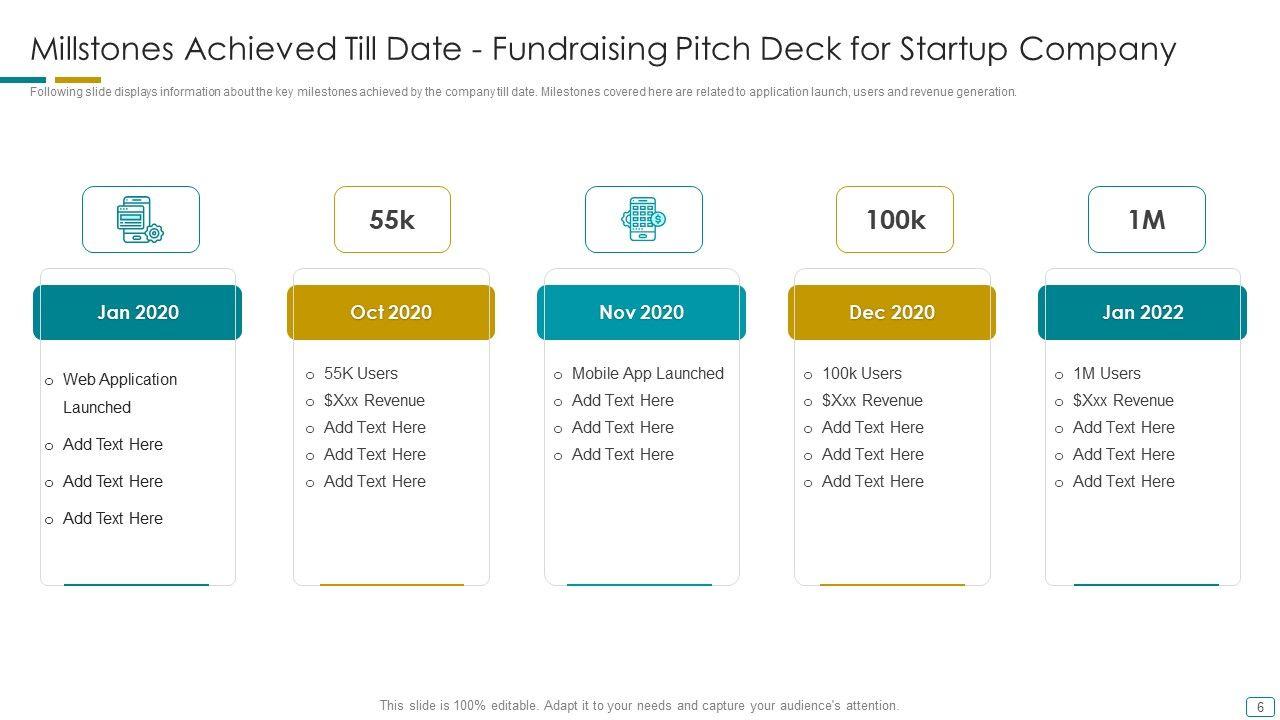Click the 1M Users bullet text

(x=1106, y=373)
